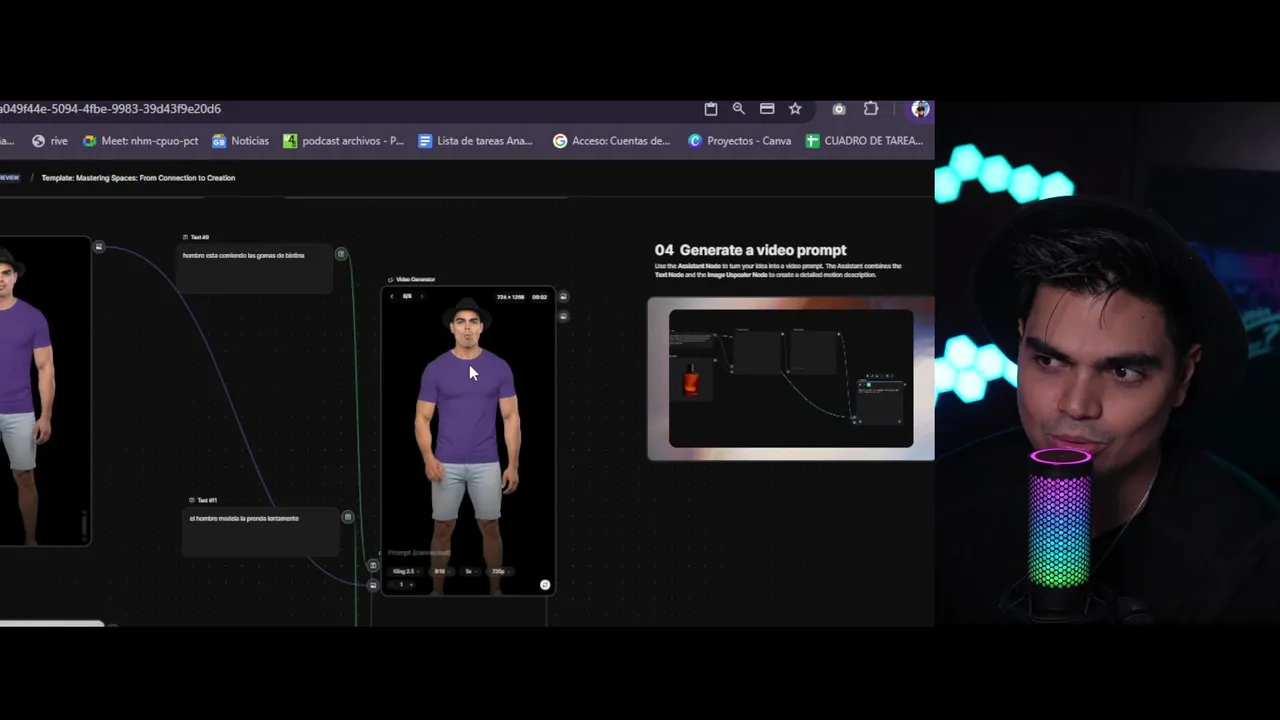Screen dimensions: 1280x720
Task: Click the round generate button on the Video Generator
Action: [545, 585]
